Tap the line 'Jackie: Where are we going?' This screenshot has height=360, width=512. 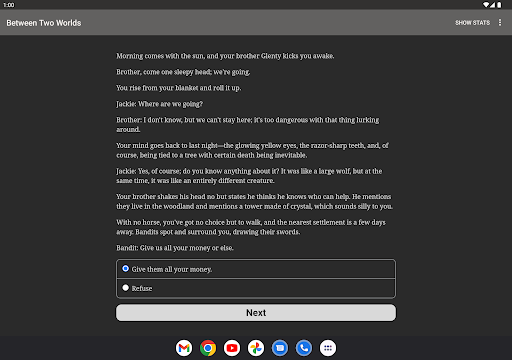point(159,104)
